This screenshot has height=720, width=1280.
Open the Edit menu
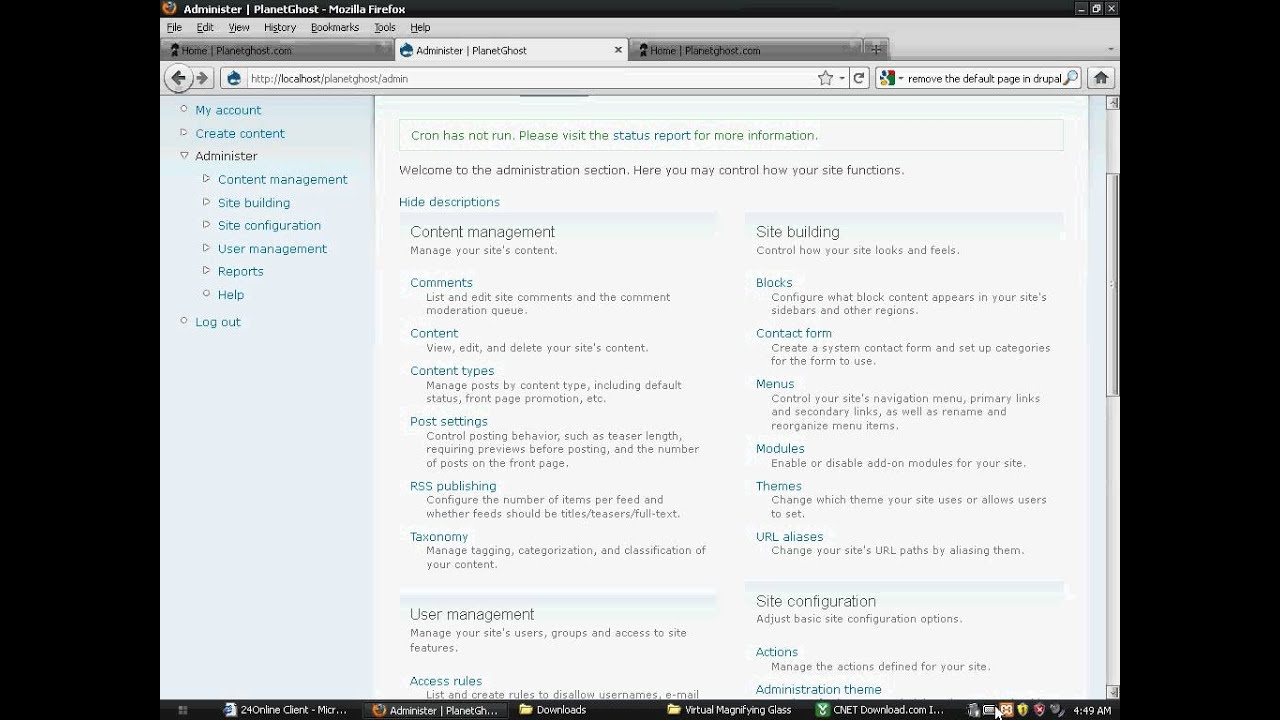click(205, 27)
